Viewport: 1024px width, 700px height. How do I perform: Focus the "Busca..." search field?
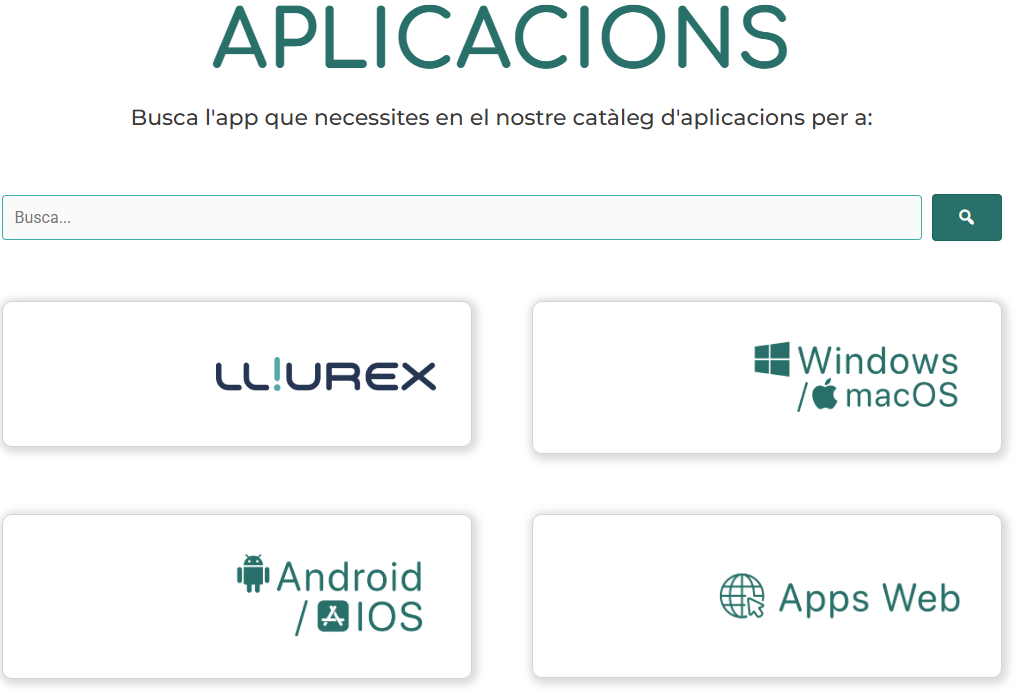[461, 217]
